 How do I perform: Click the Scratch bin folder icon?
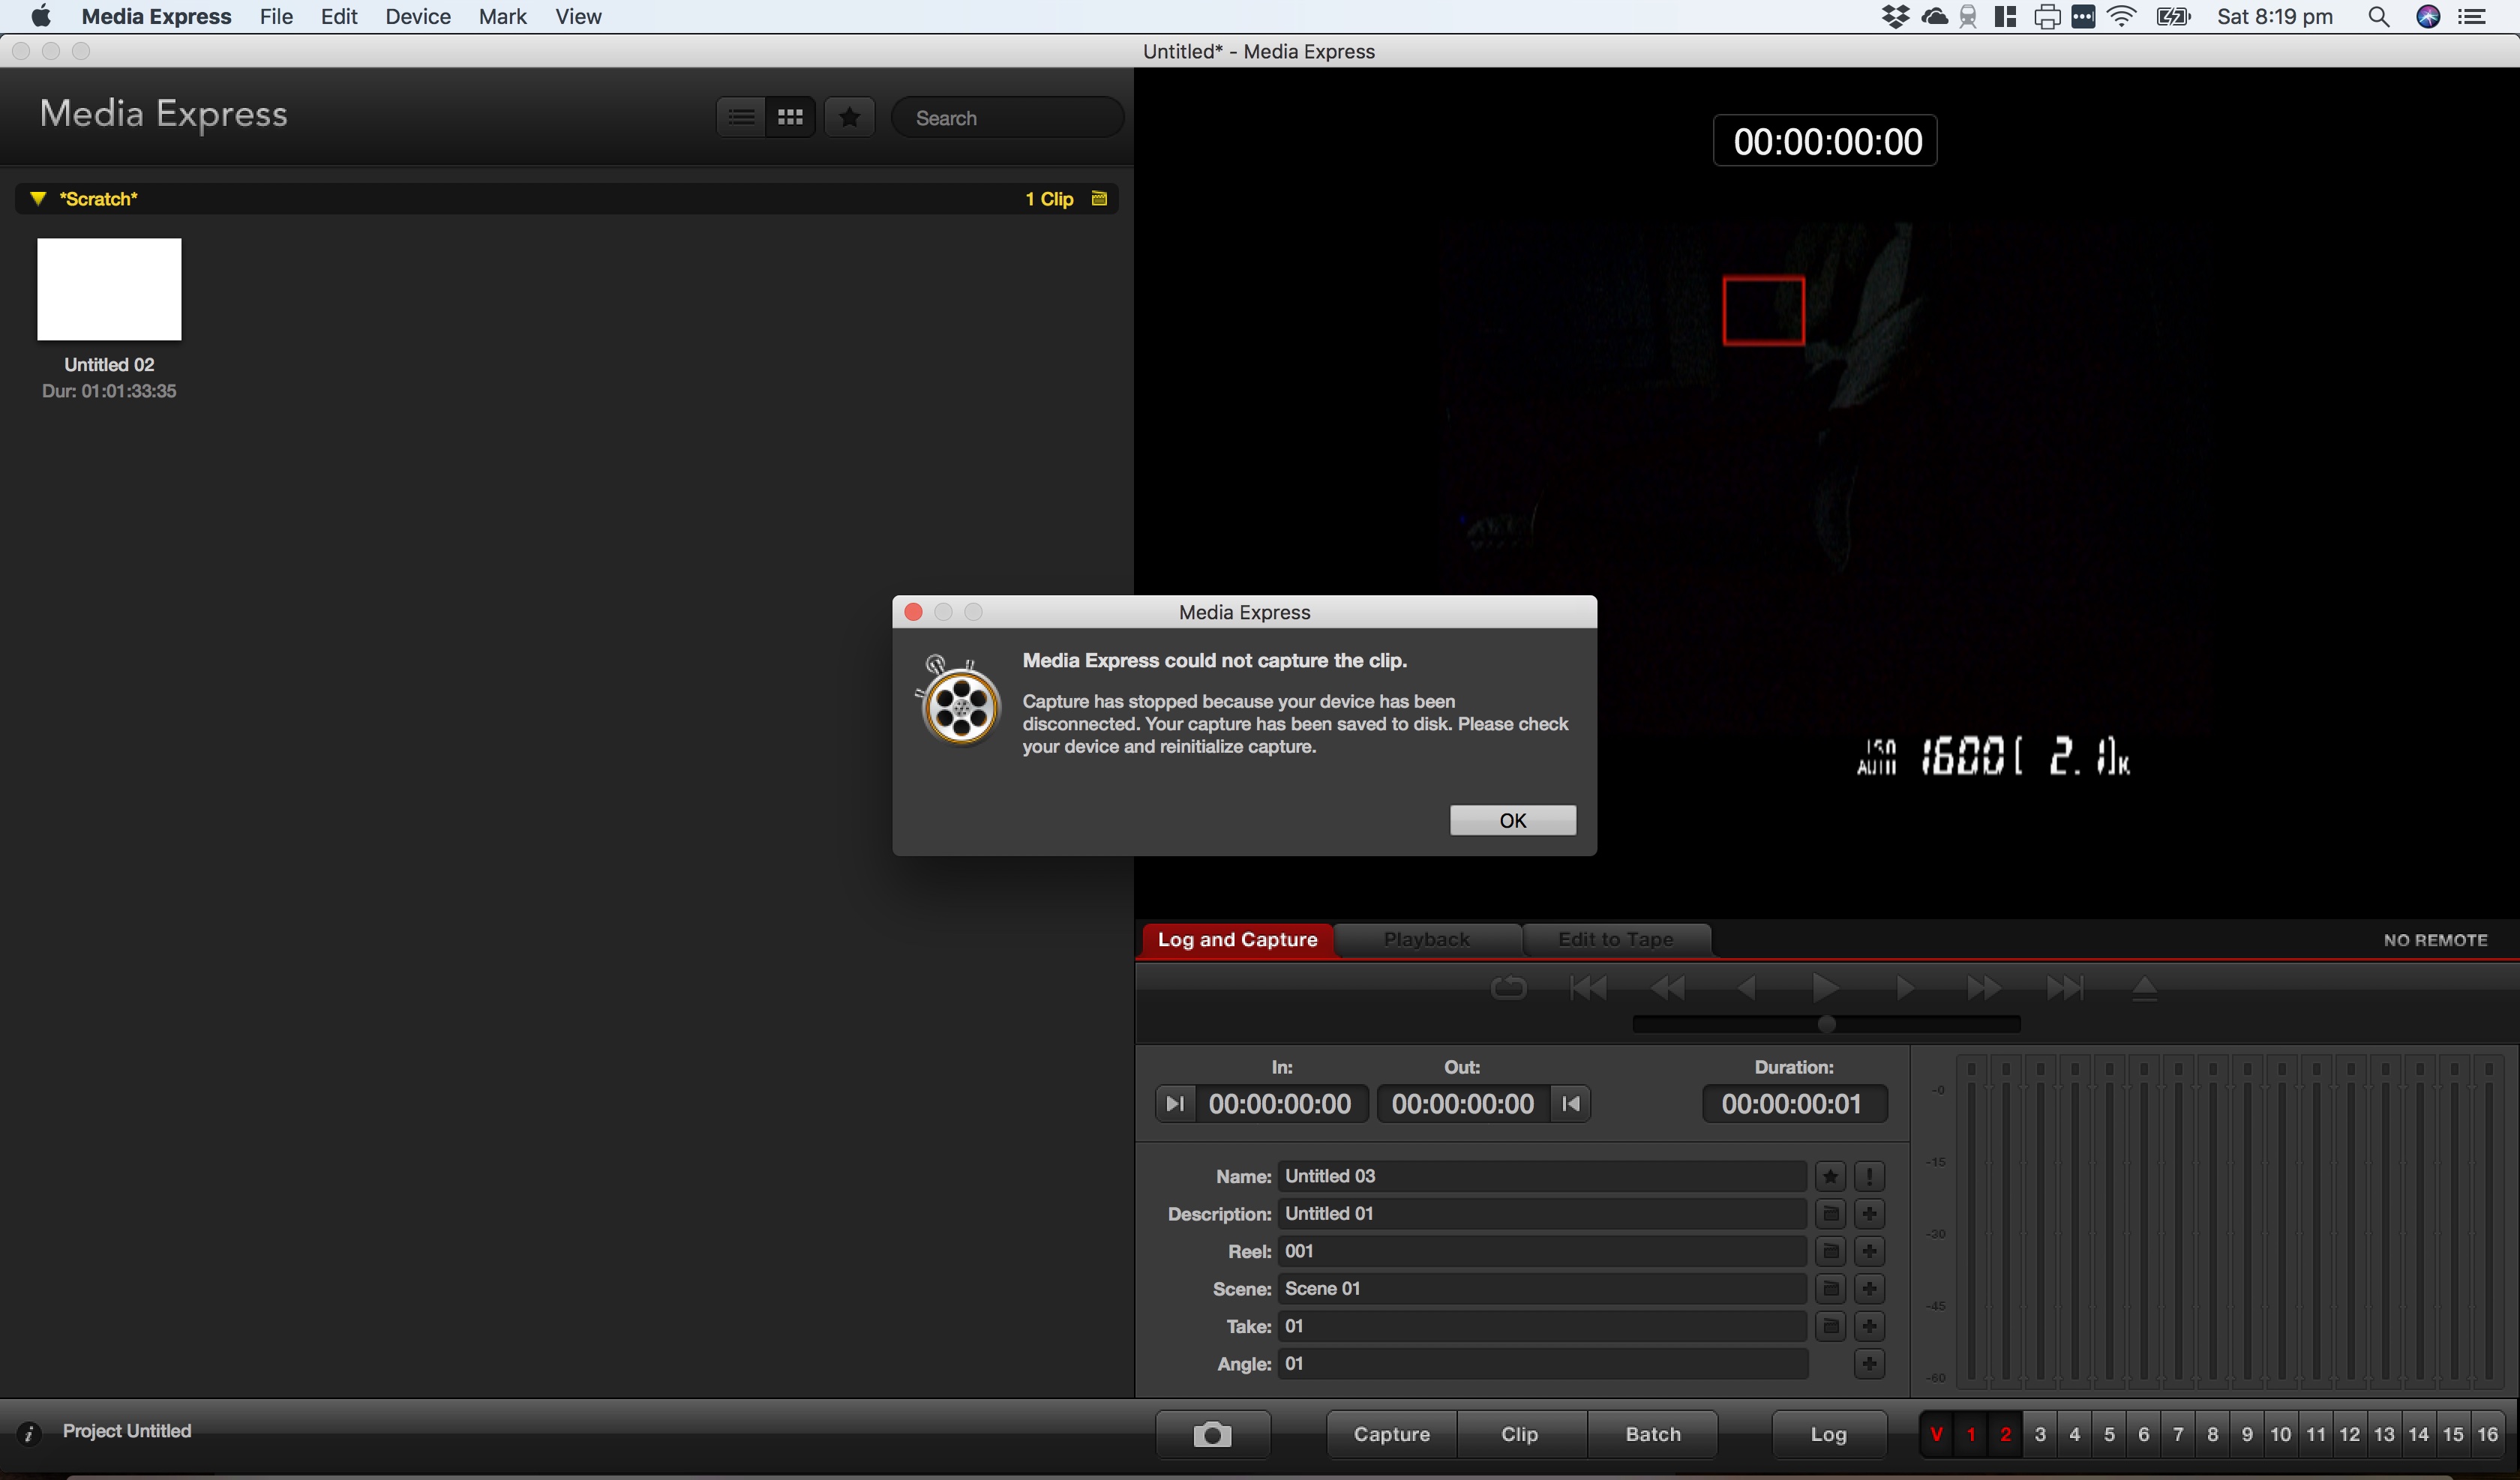click(x=1099, y=198)
